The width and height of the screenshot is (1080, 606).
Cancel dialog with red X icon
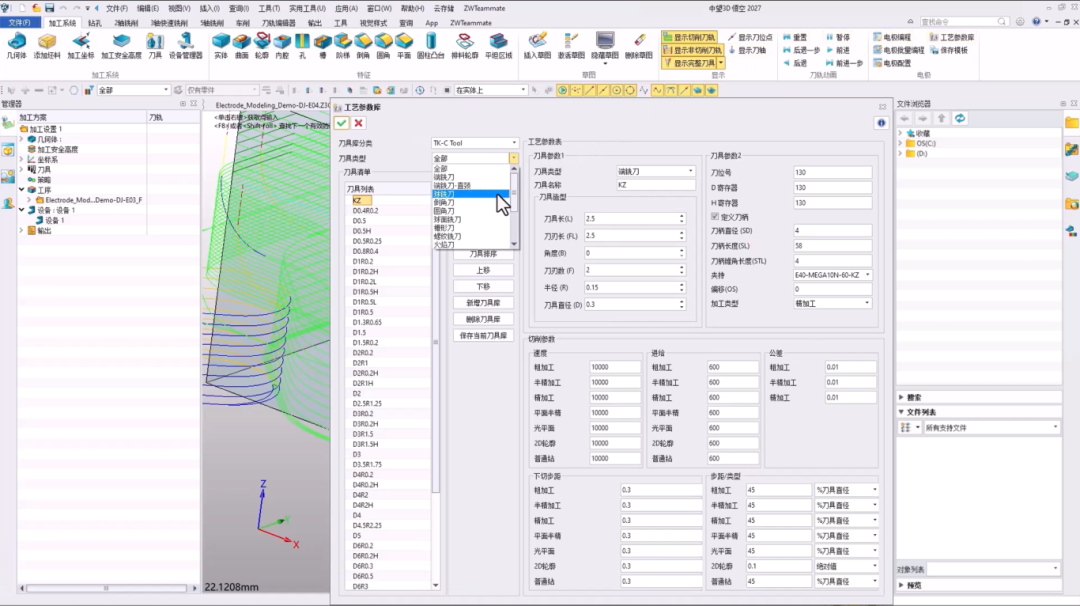[358, 123]
